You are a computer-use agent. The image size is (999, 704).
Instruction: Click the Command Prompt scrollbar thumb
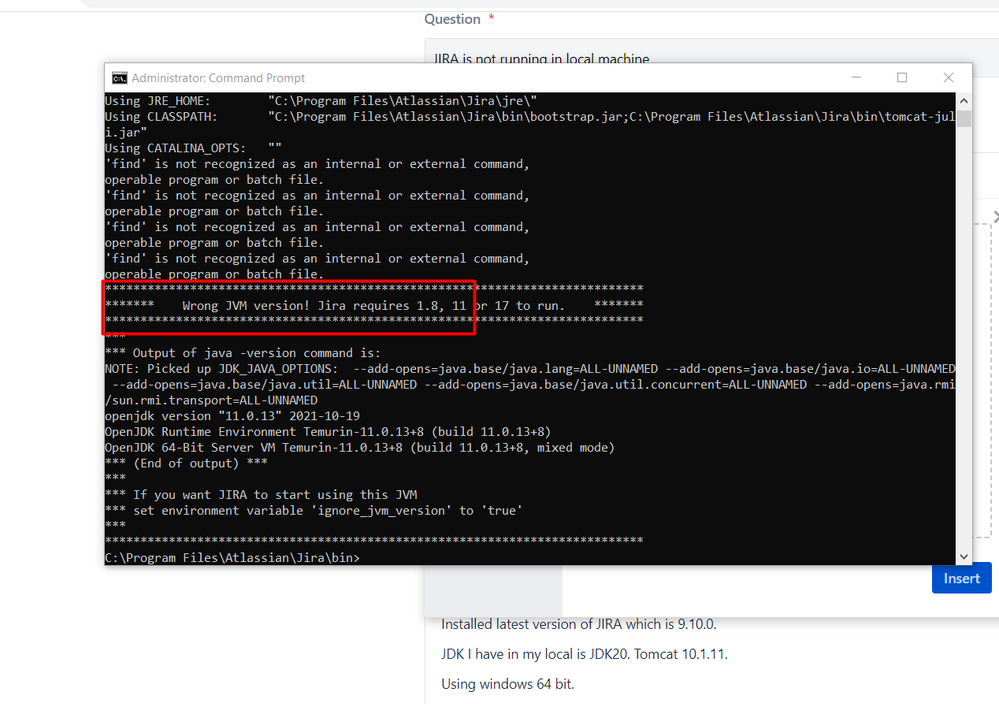[x=964, y=119]
